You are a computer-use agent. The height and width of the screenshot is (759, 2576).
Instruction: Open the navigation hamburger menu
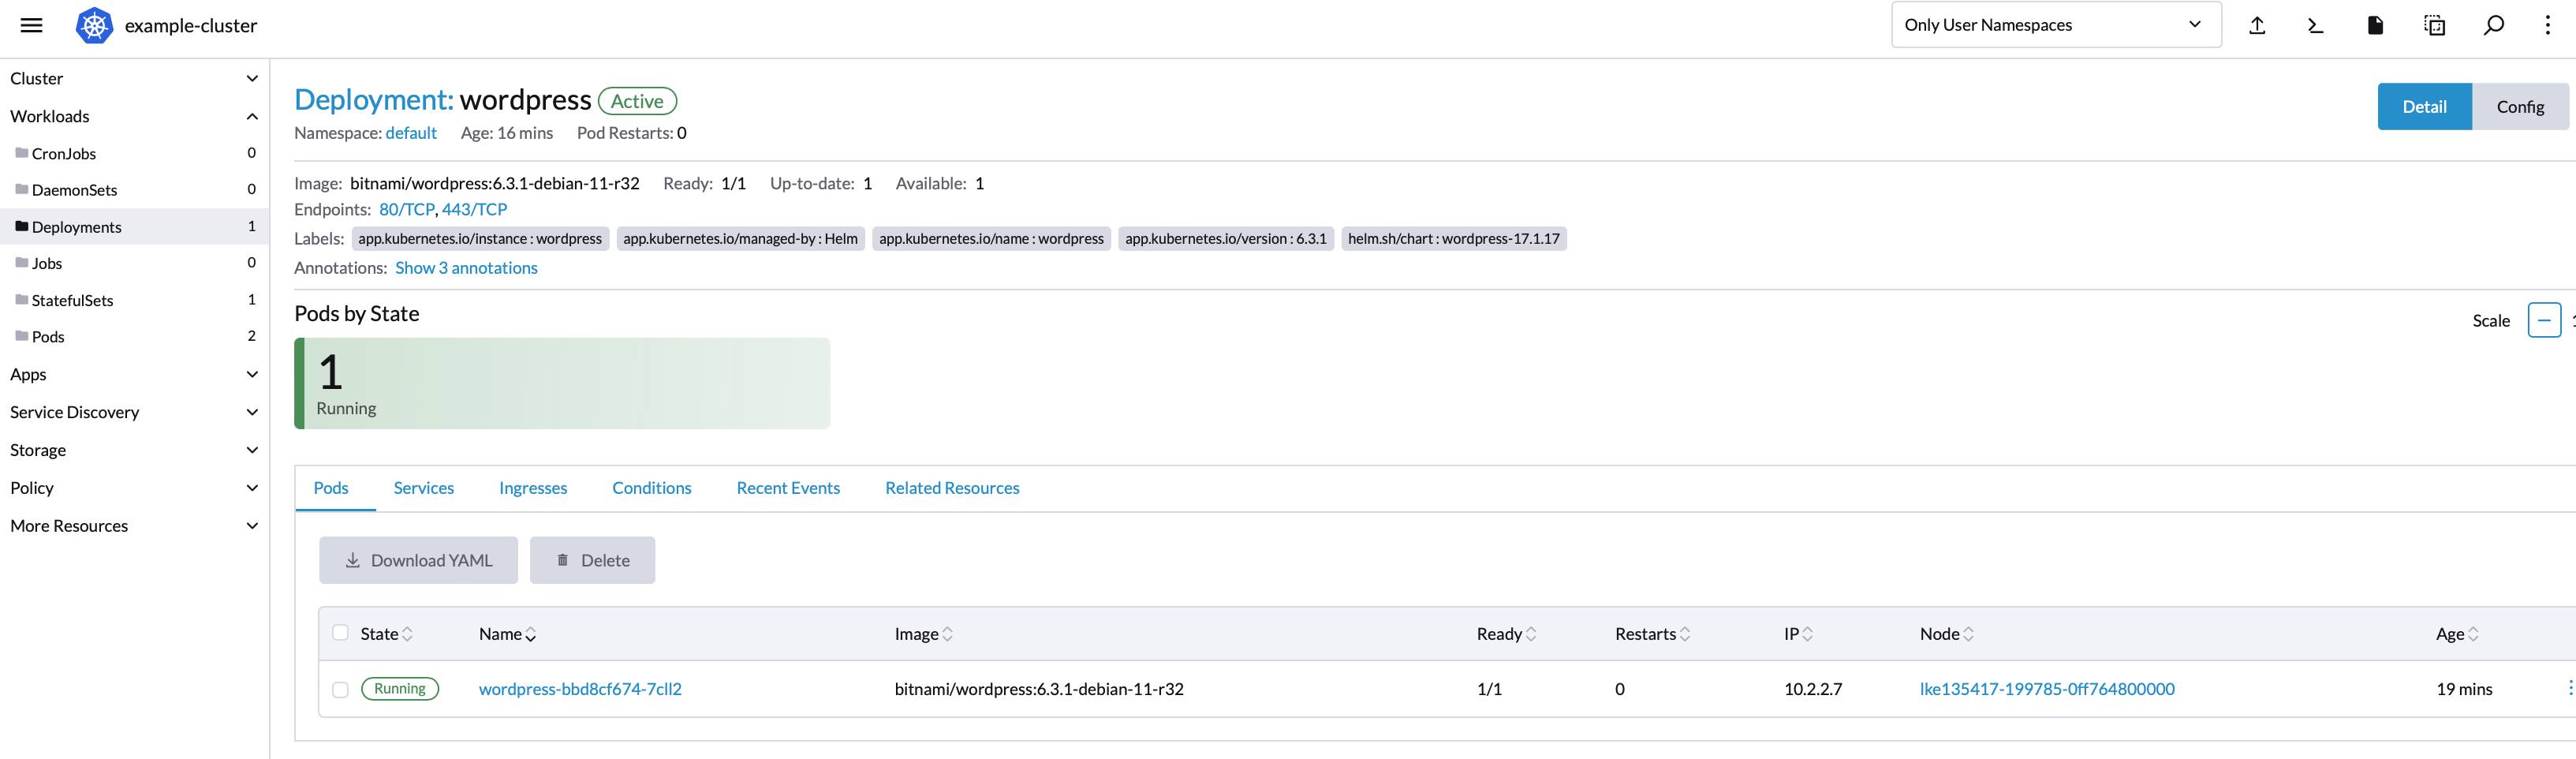point(31,25)
